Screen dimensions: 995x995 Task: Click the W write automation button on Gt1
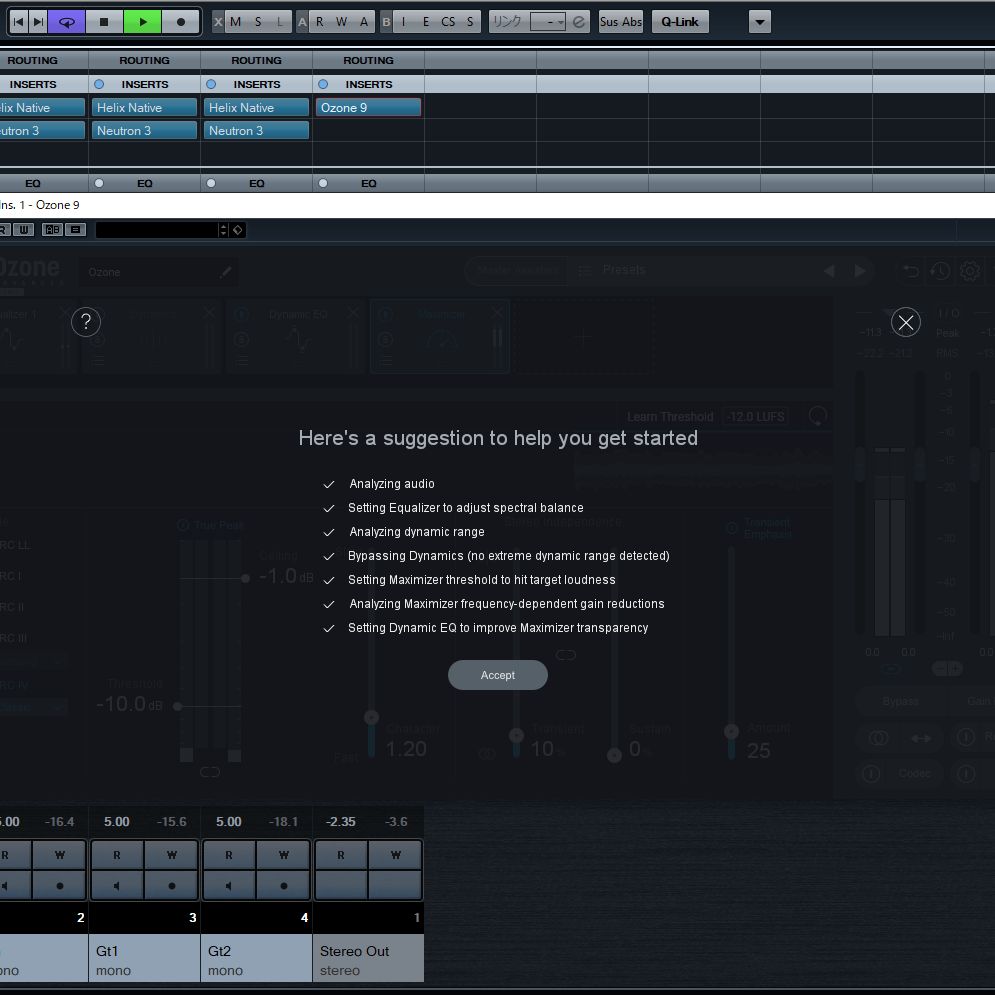point(171,855)
